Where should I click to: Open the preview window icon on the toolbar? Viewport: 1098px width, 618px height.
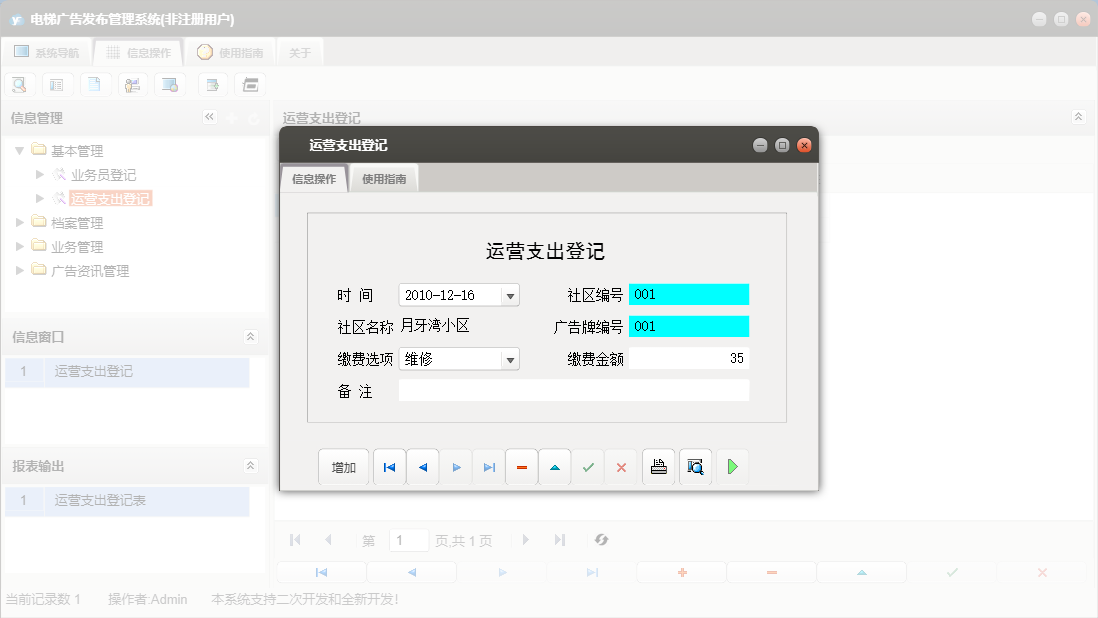[x=251, y=84]
